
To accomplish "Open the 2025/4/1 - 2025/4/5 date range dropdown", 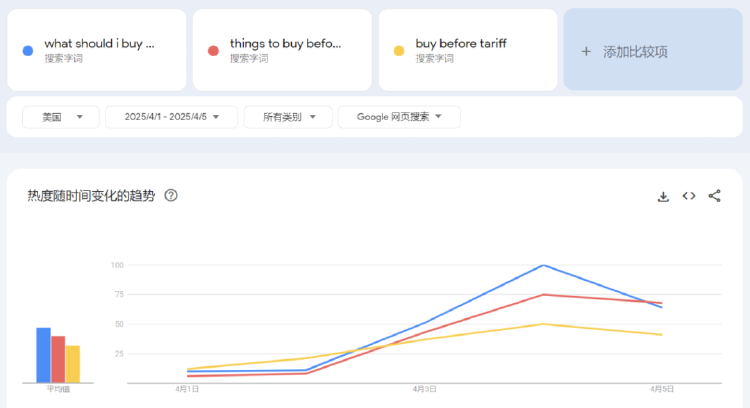I will pyautogui.click(x=171, y=117).
